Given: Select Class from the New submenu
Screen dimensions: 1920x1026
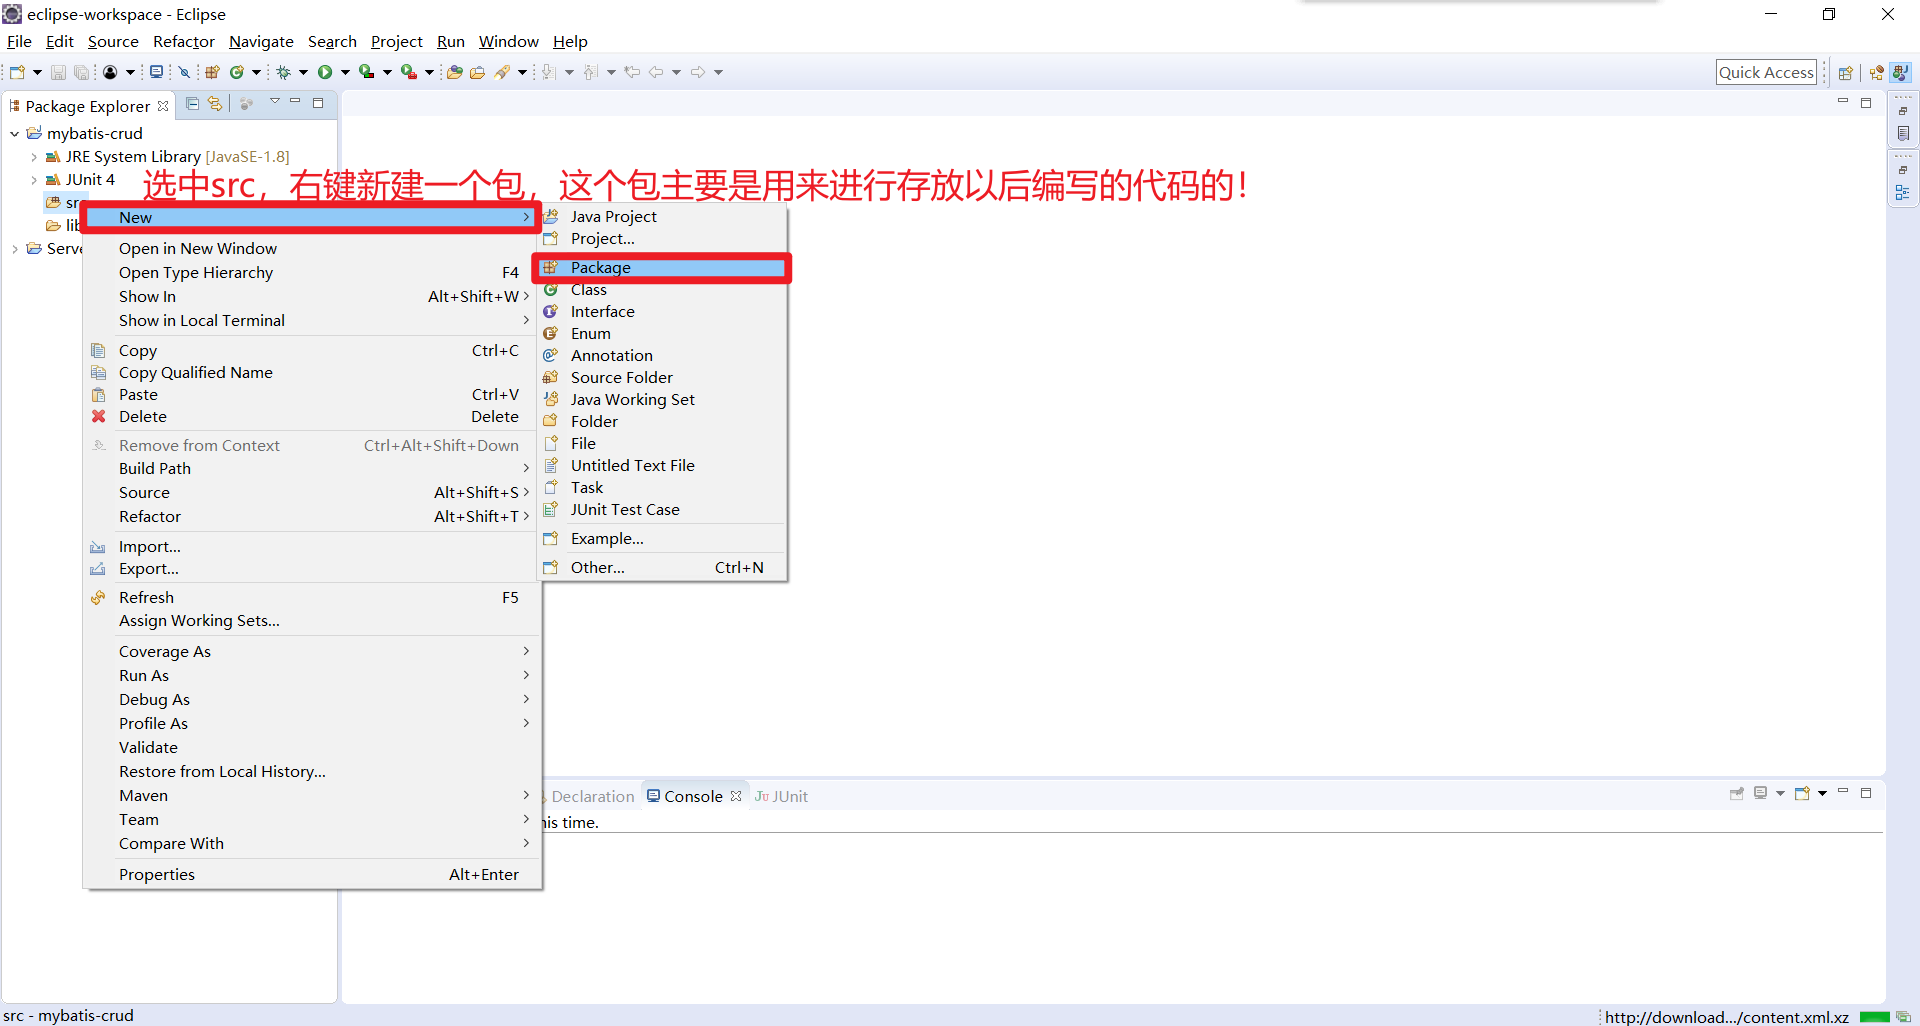Looking at the screenshot, I should click(662, 289).
